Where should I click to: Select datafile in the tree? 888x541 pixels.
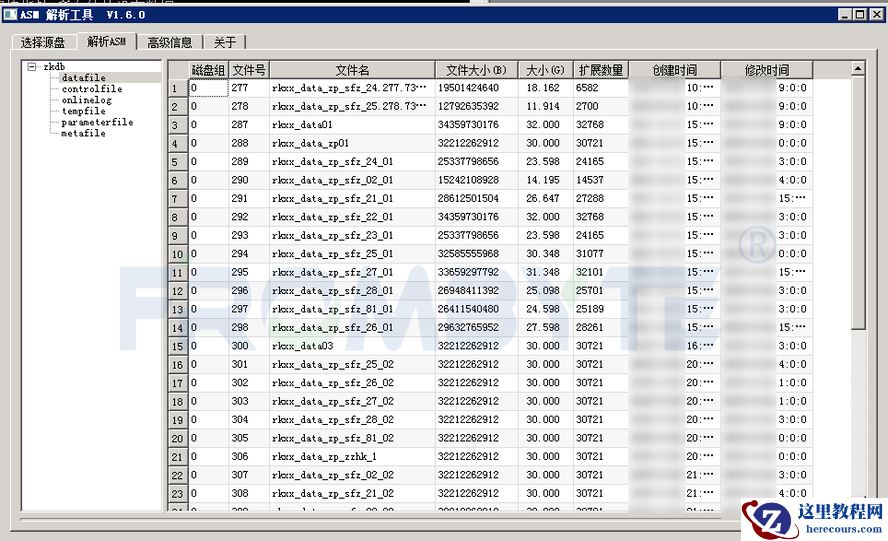83,78
